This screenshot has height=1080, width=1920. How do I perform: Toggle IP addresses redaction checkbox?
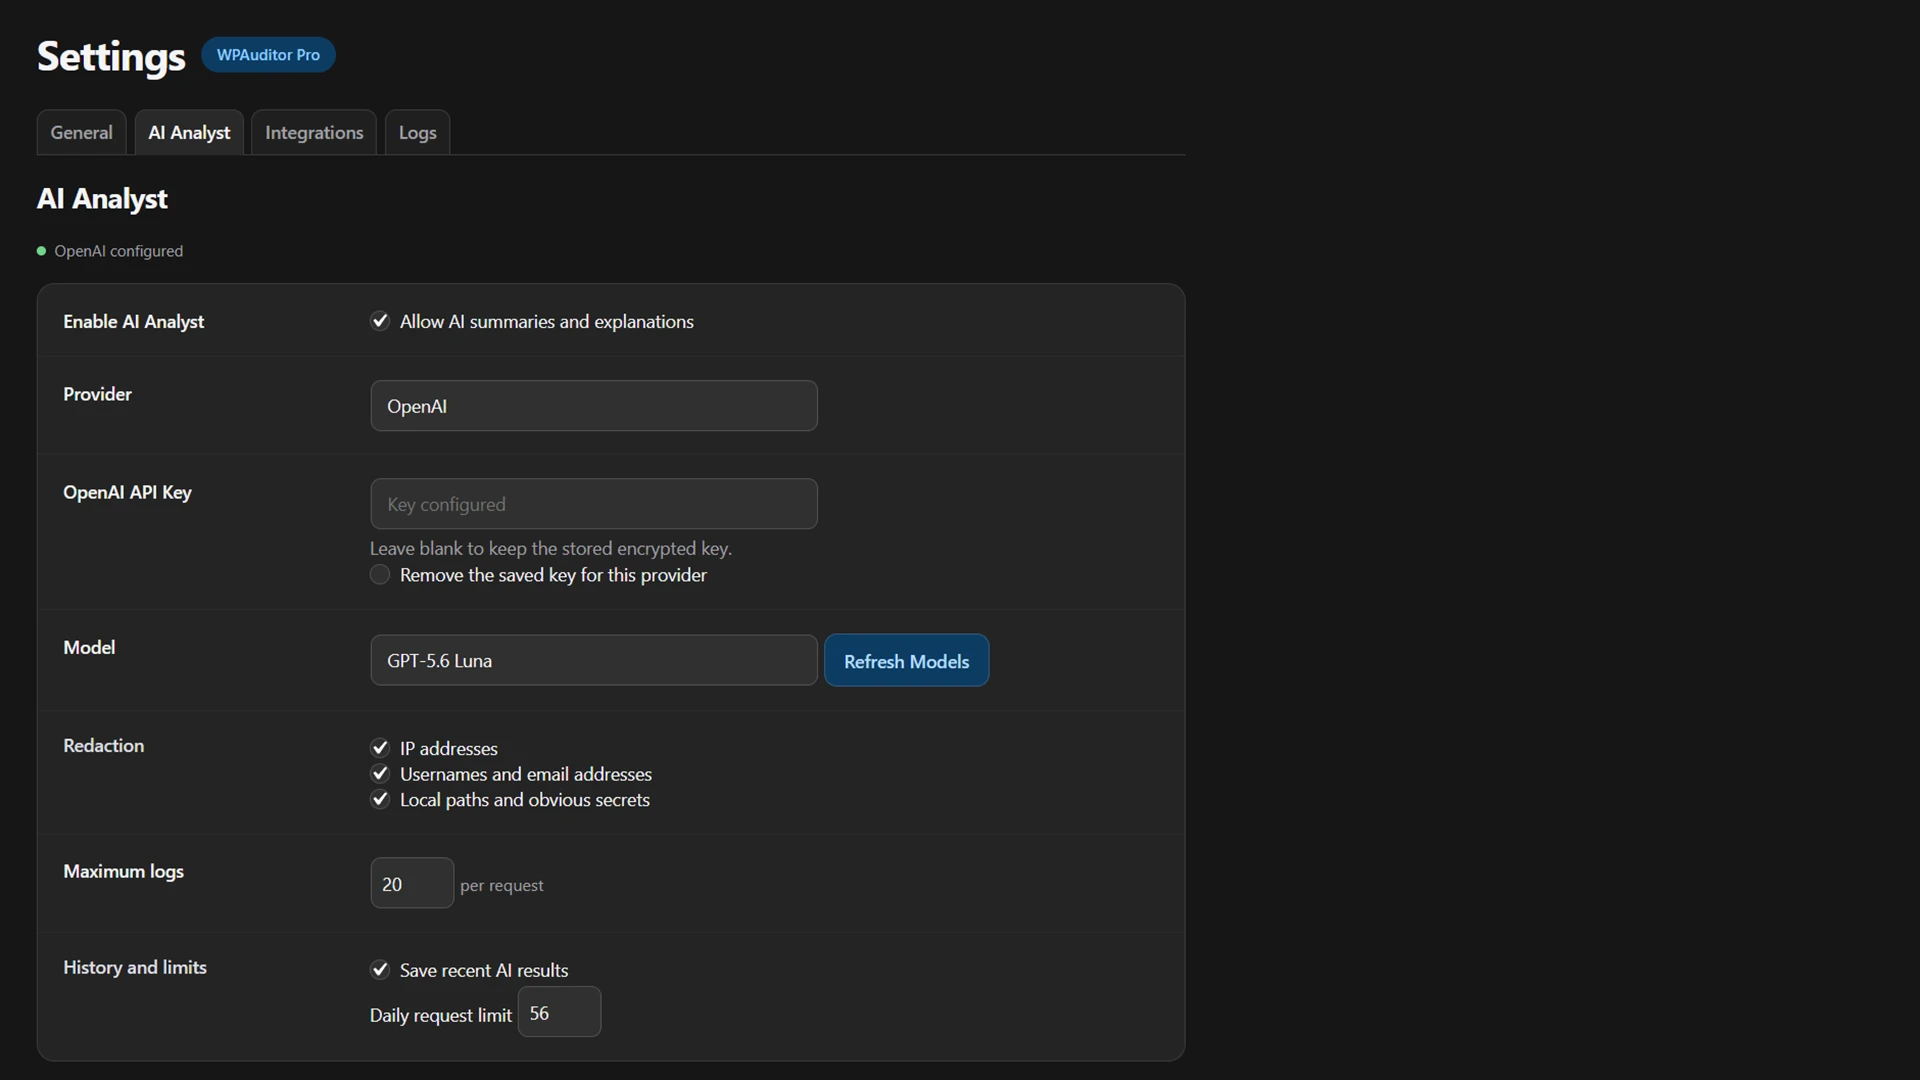pos(380,748)
